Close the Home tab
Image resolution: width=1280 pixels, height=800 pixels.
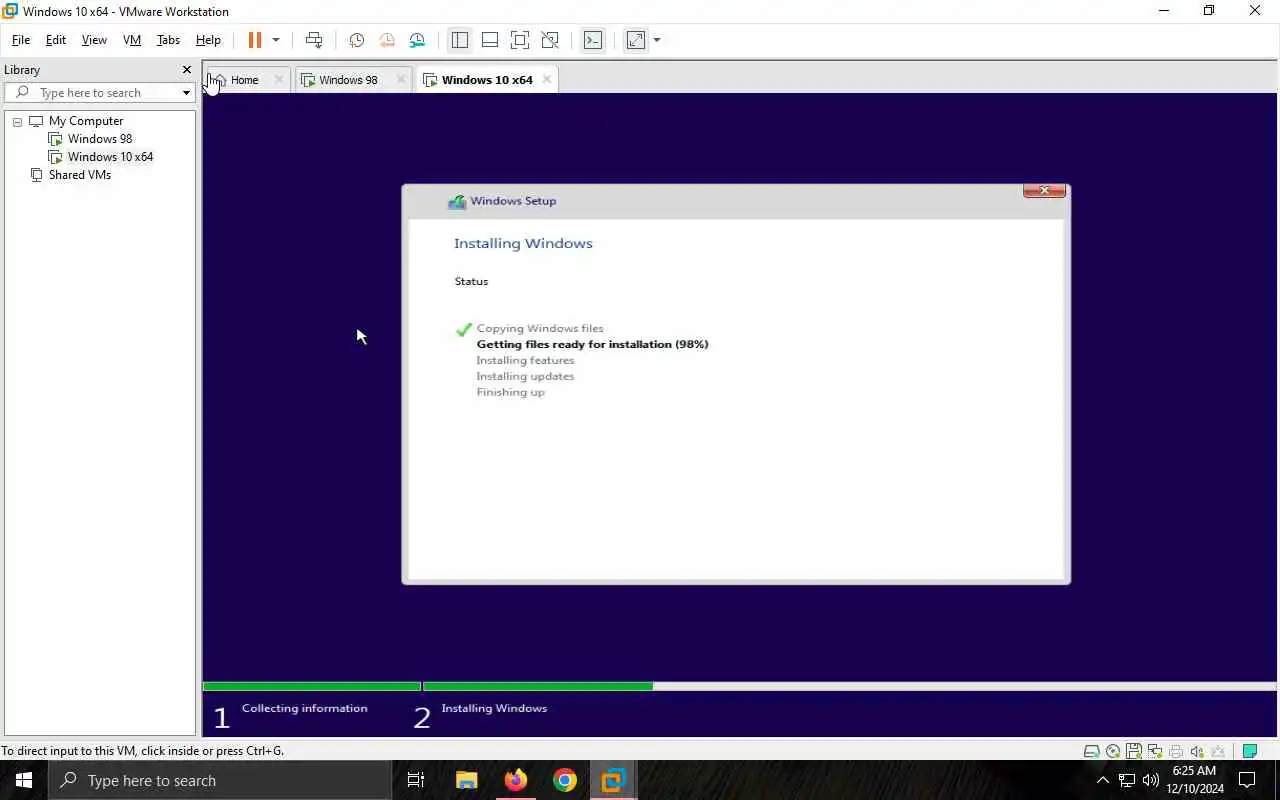click(279, 80)
